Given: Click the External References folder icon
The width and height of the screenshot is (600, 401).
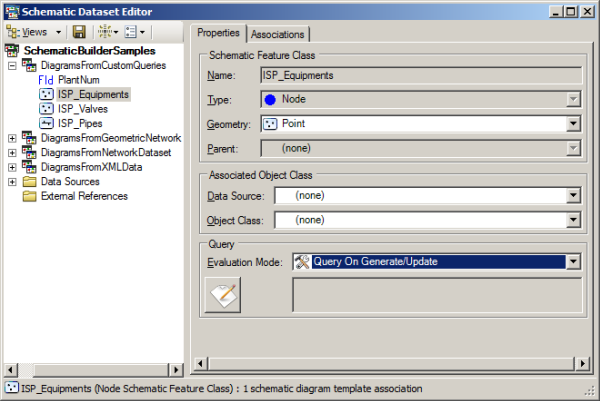Looking at the screenshot, I should (x=29, y=196).
